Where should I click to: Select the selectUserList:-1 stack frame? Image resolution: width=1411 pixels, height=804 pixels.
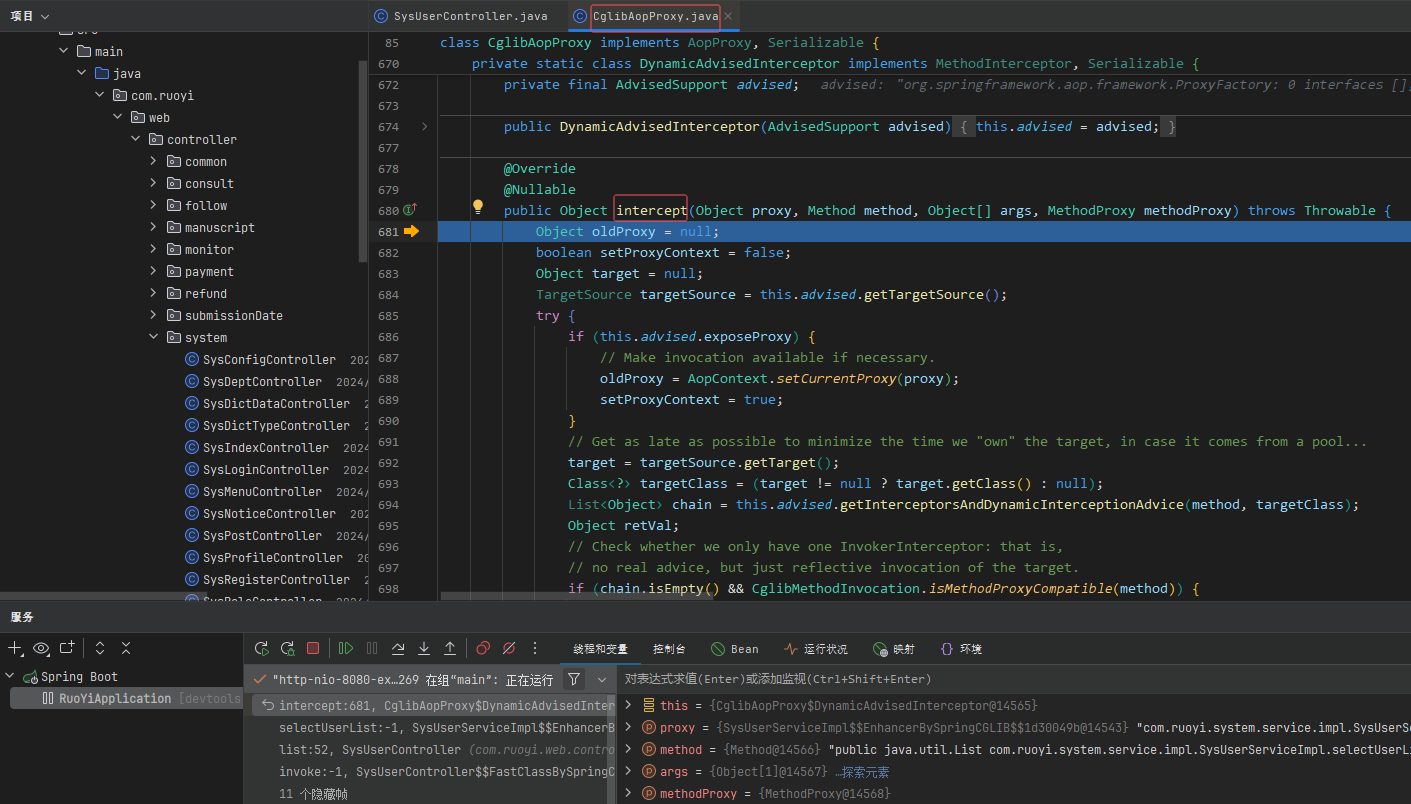point(433,727)
